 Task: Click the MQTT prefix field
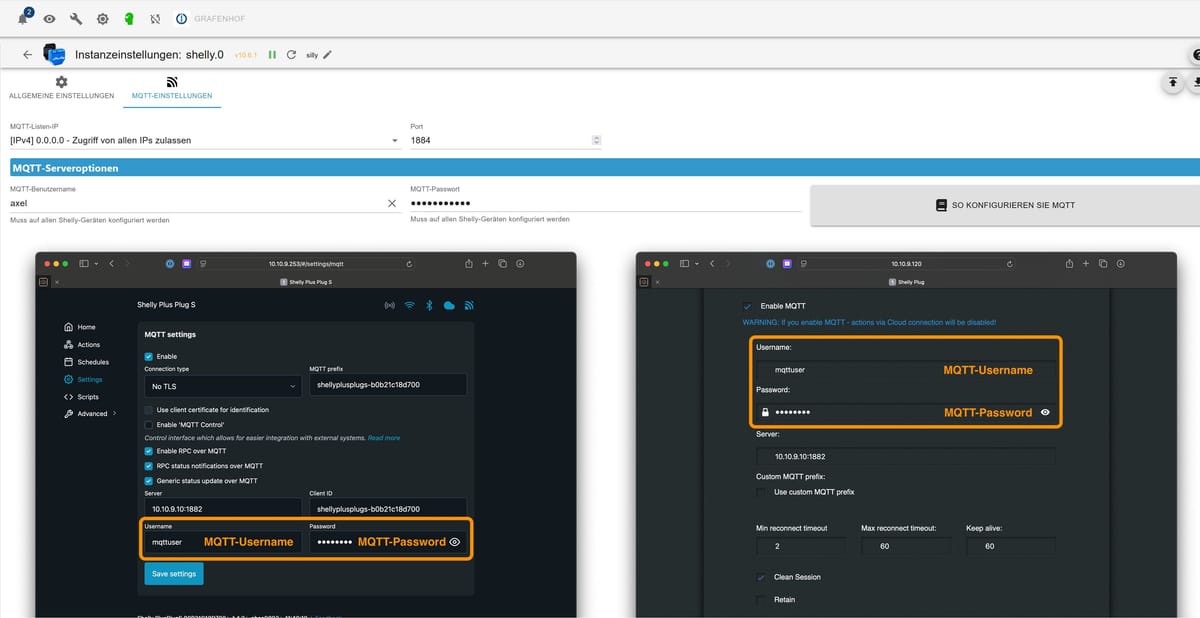coord(388,385)
